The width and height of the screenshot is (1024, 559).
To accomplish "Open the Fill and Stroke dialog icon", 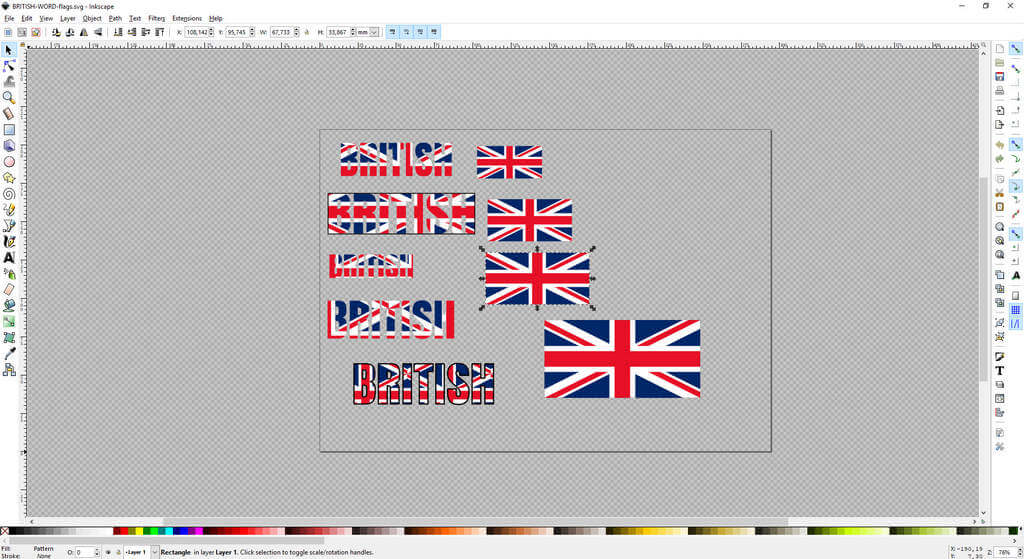I will (999, 356).
